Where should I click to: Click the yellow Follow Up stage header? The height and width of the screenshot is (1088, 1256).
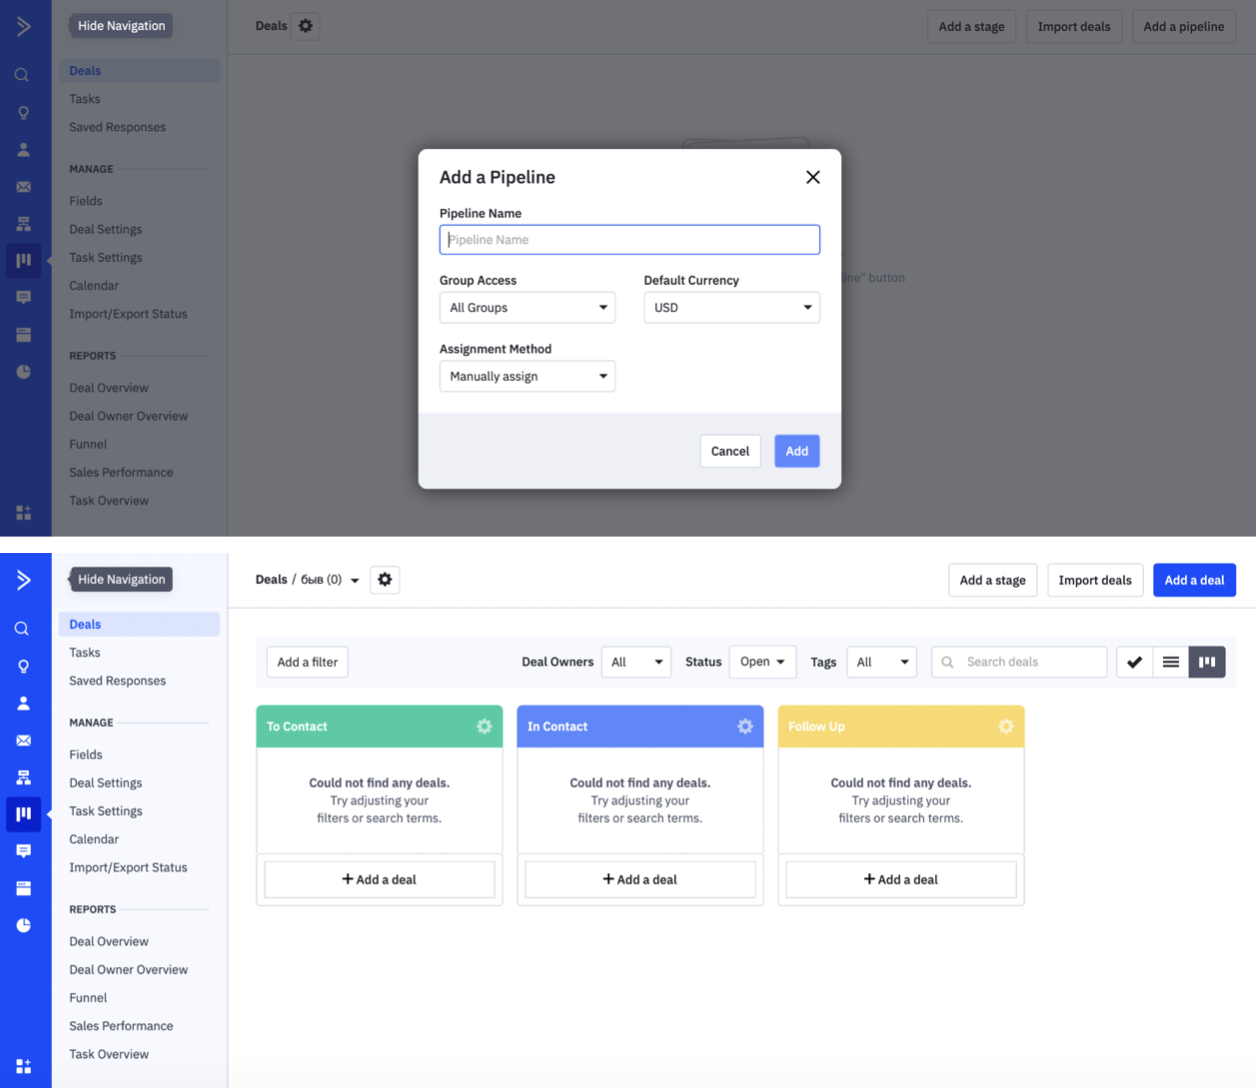click(x=901, y=727)
